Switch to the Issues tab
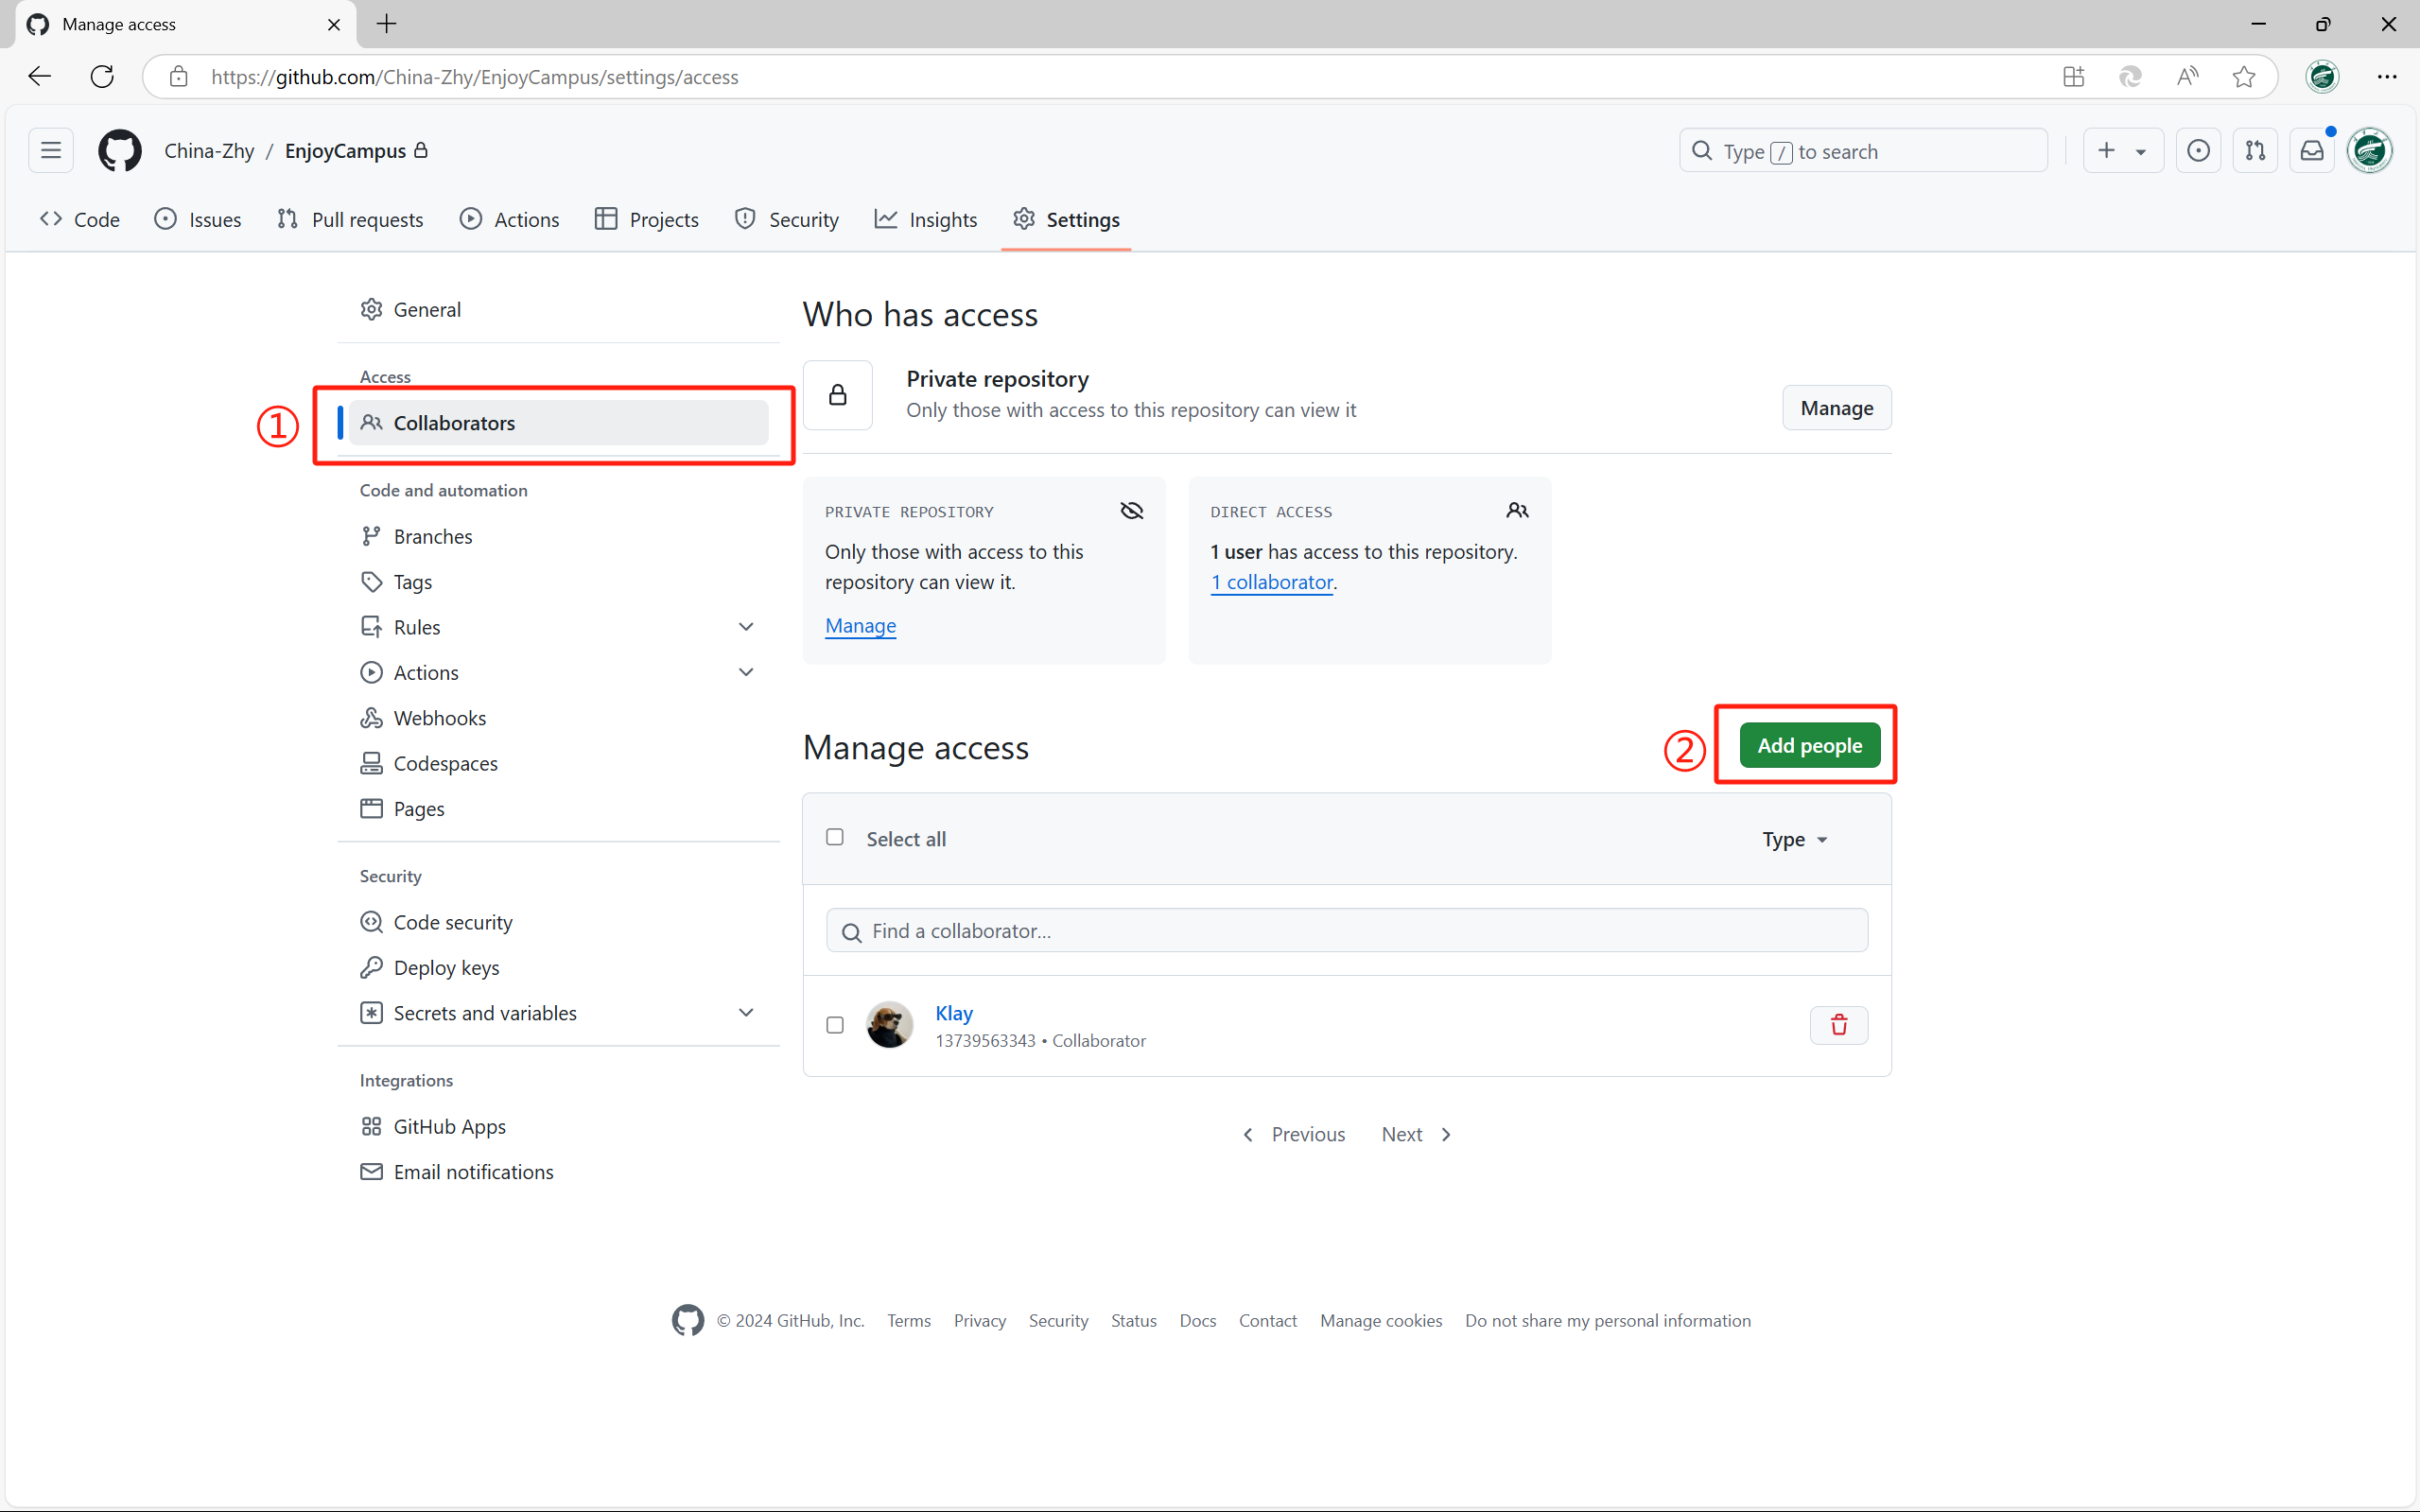 [198, 219]
